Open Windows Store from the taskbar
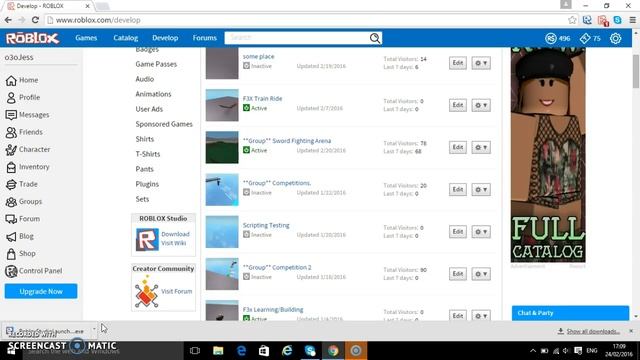 tap(264, 351)
